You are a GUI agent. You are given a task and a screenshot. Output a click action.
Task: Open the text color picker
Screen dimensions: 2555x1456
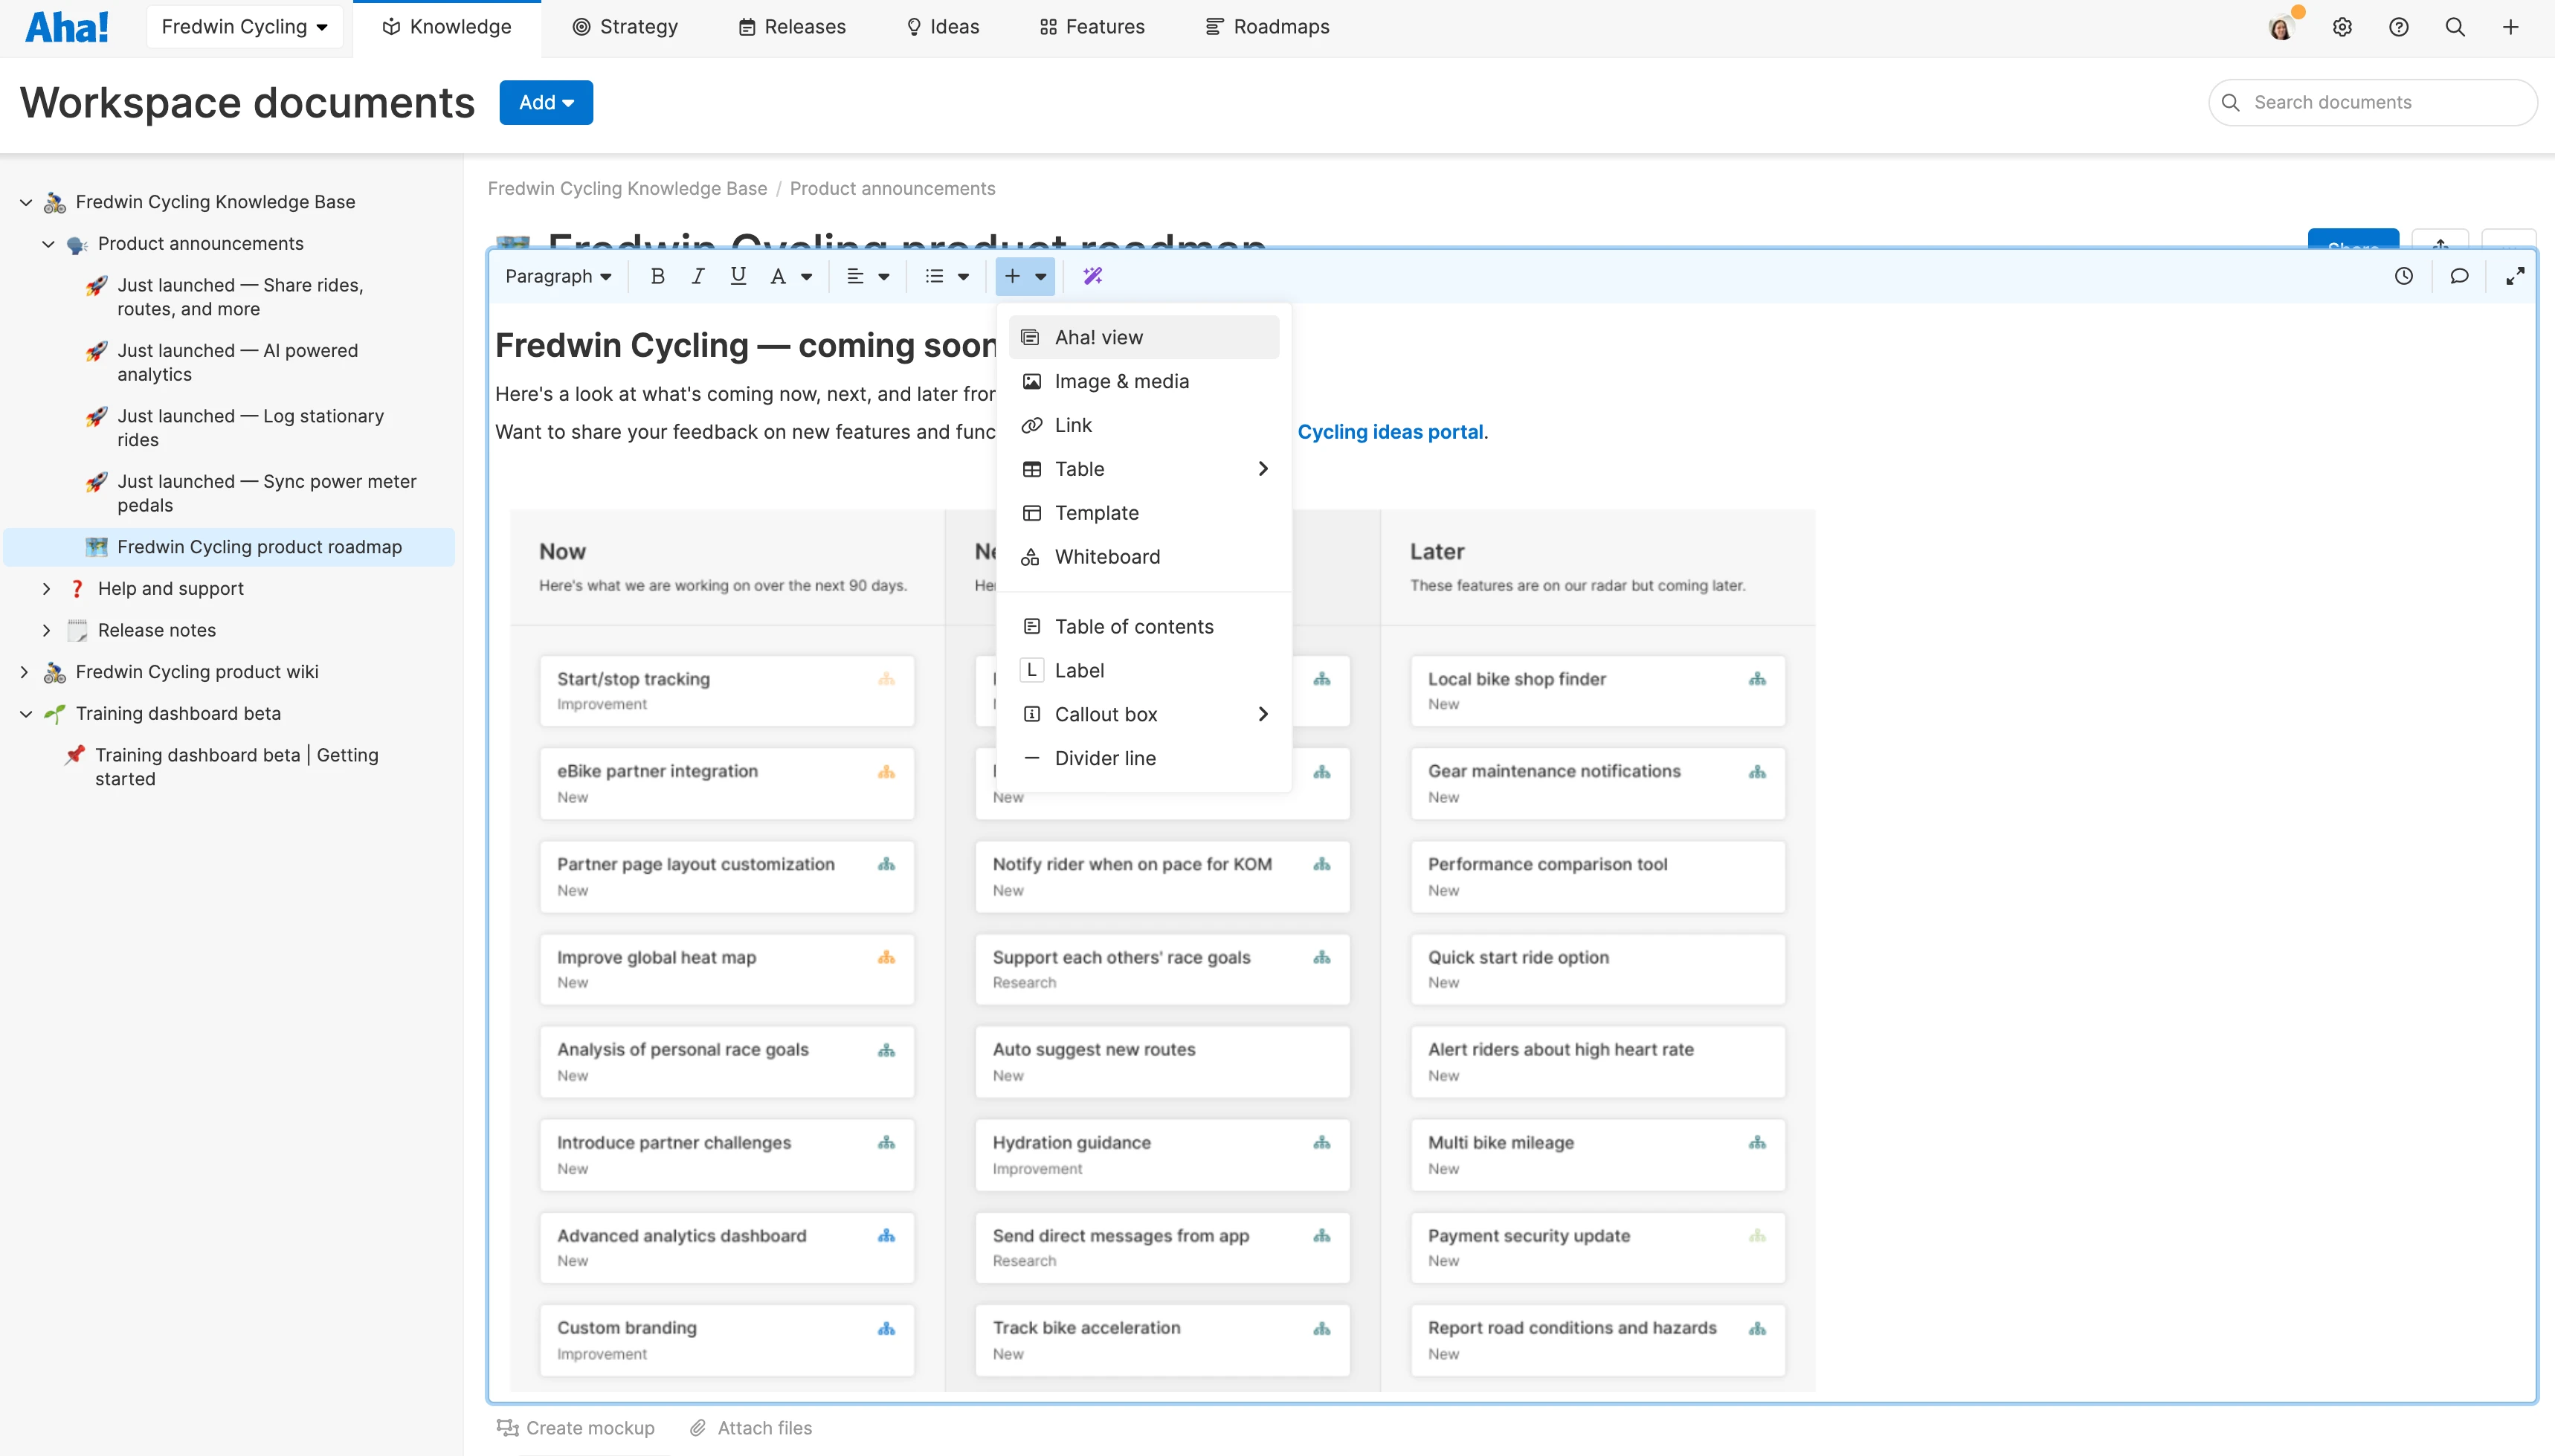(x=790, y=276)
